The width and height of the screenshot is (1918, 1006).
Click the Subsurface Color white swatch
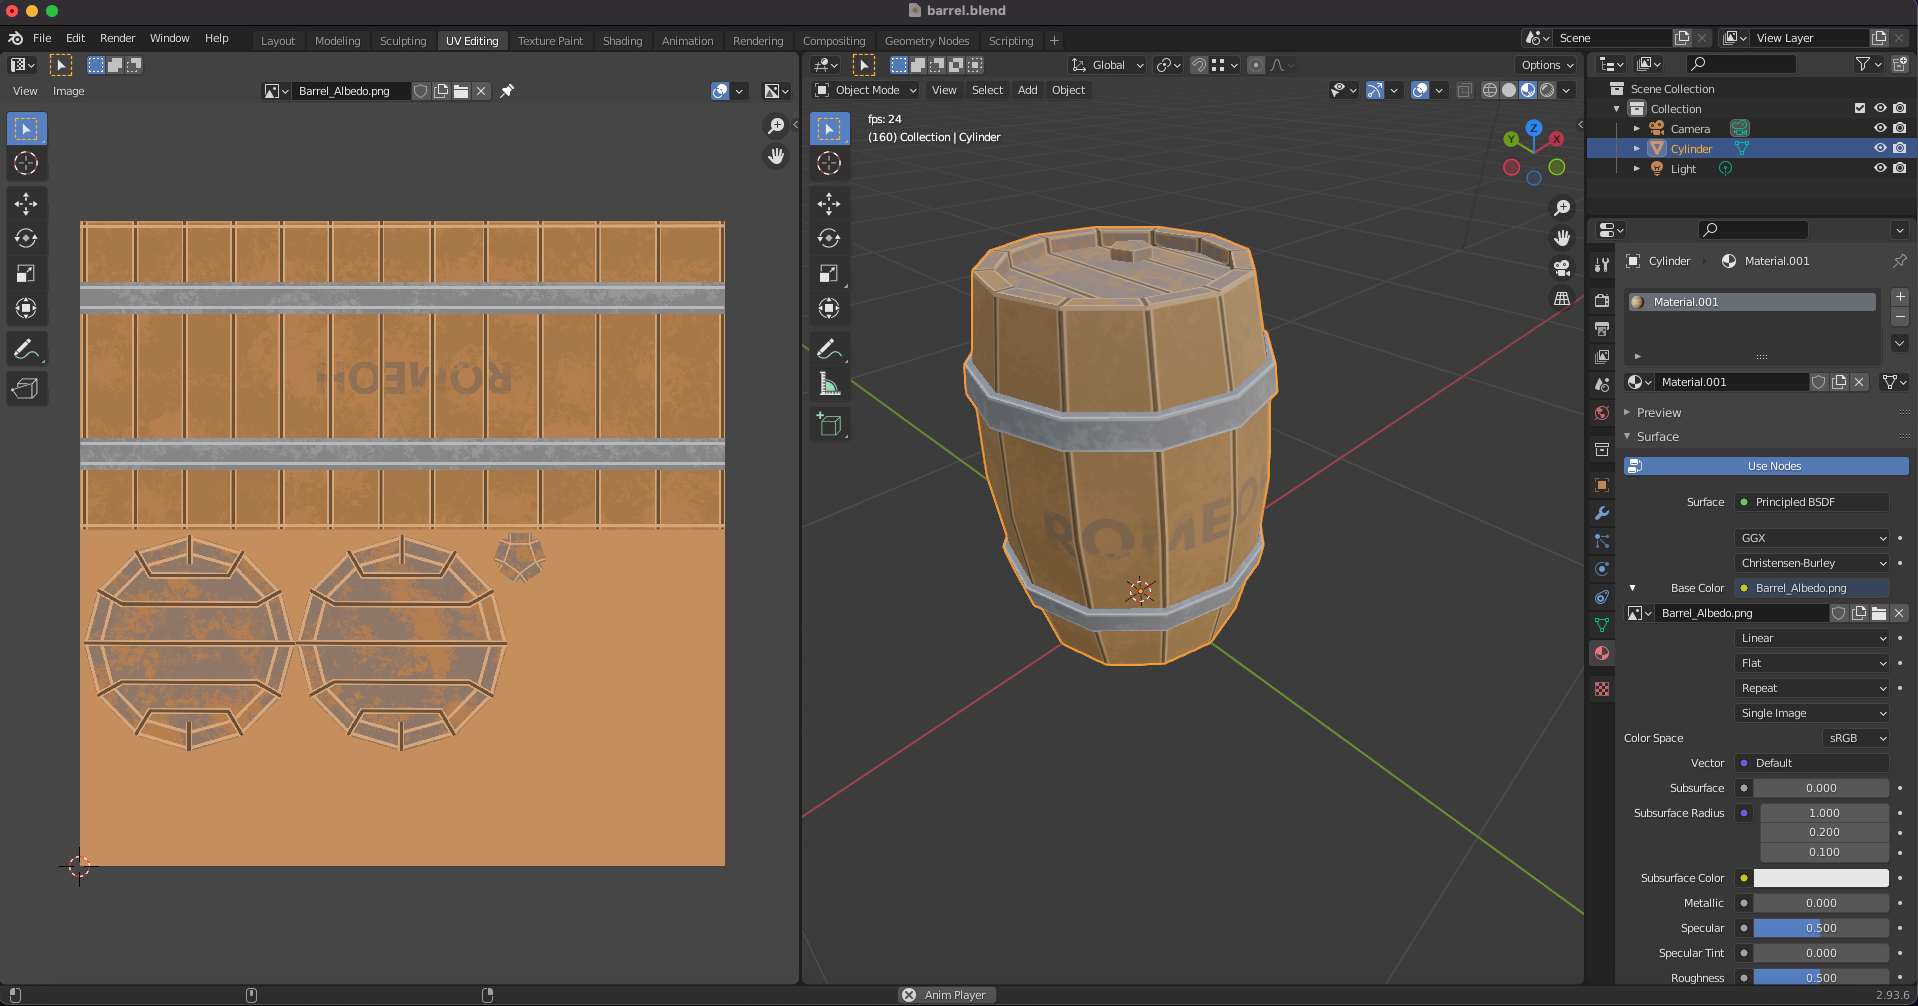[1820, 878]
